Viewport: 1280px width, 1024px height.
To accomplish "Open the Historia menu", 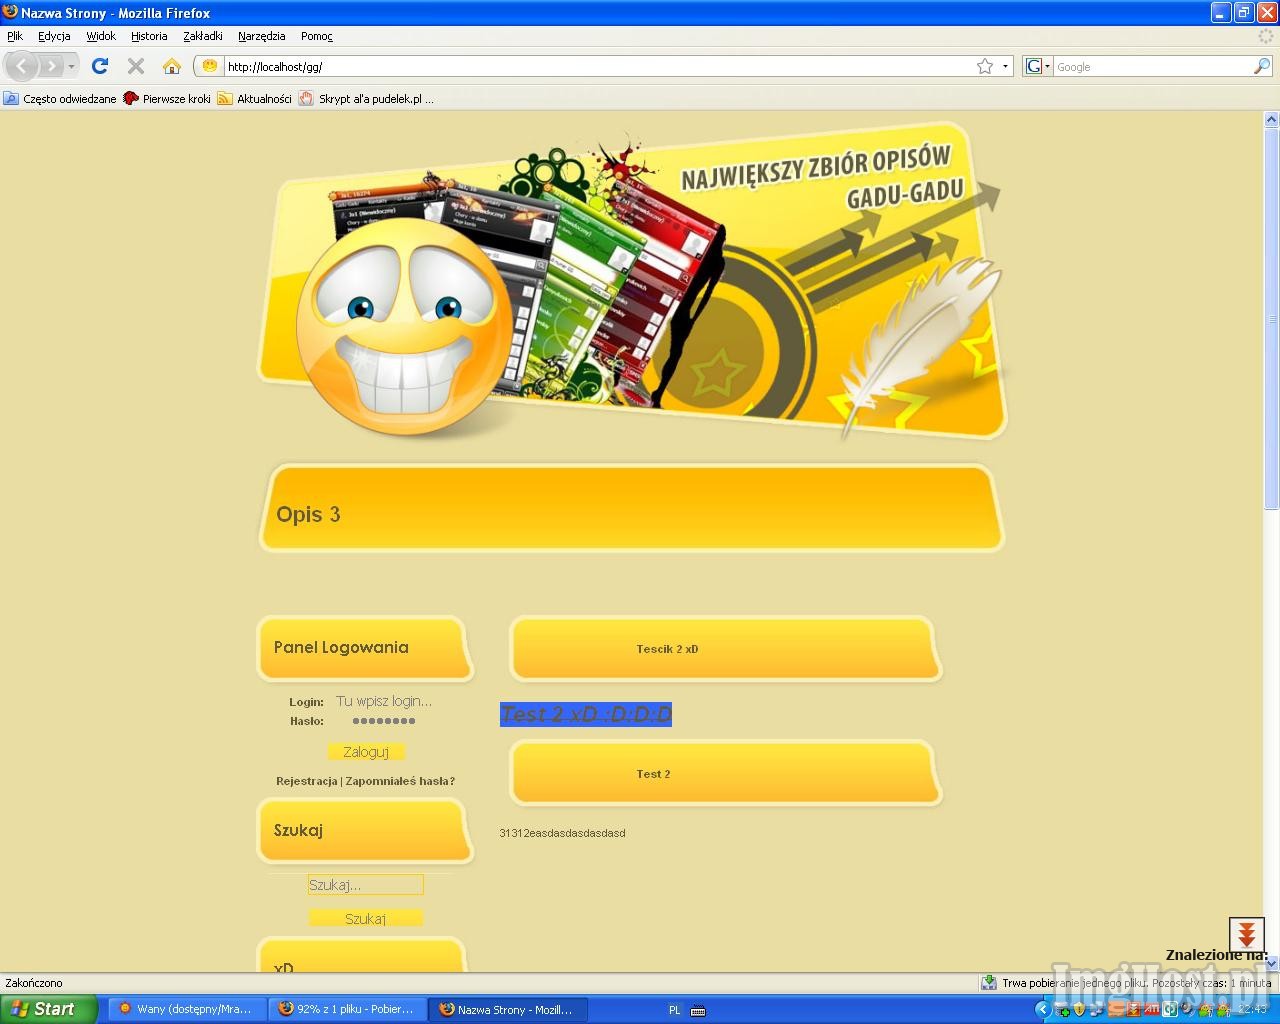I will point(149,36).
